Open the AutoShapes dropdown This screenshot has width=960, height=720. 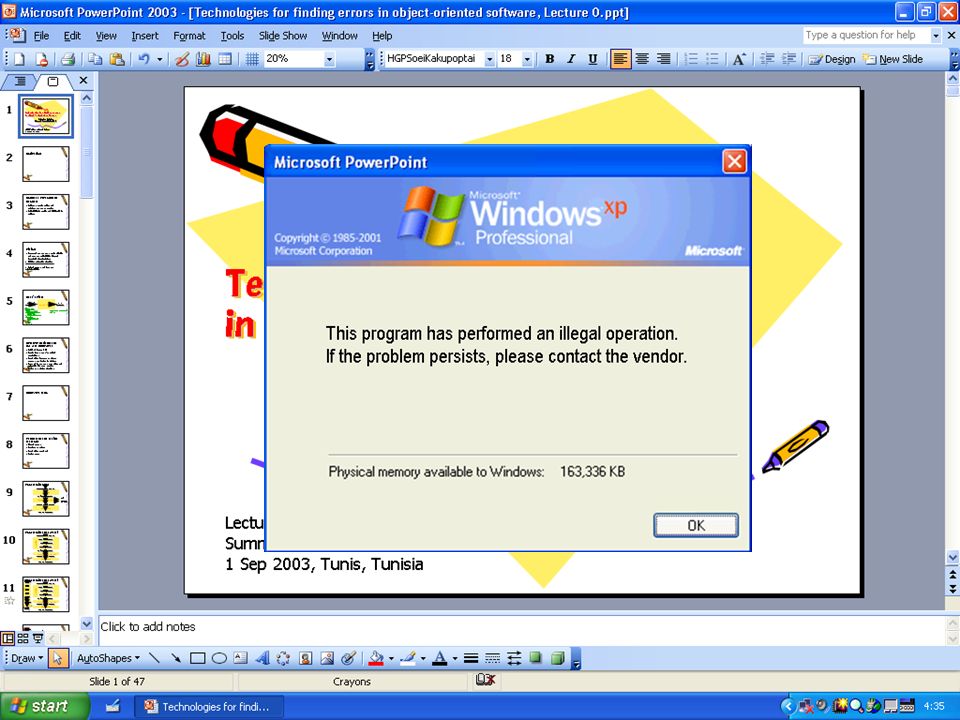coord(108,658)
